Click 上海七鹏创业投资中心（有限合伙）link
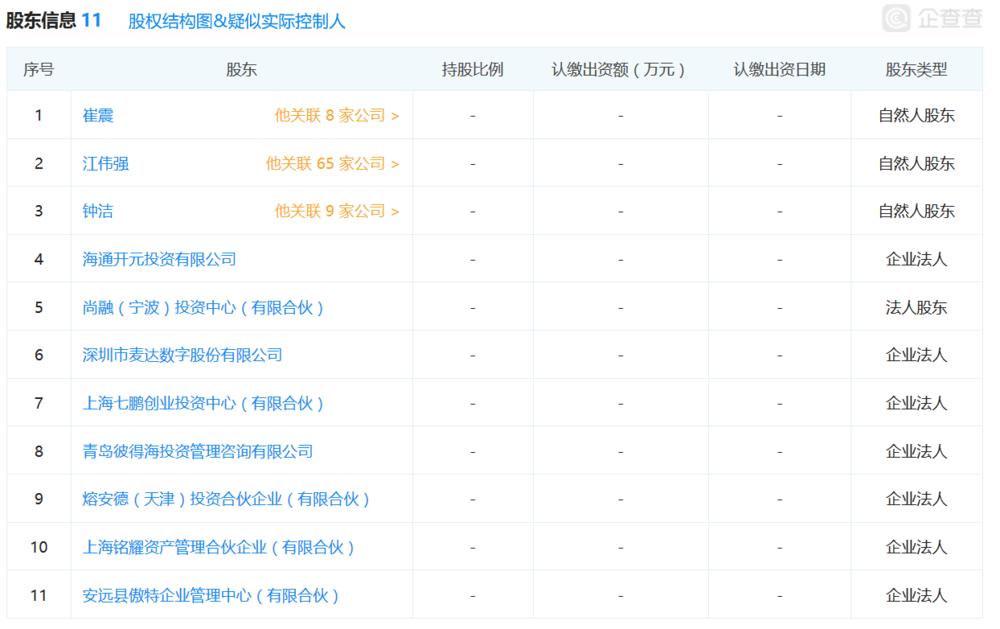 (x=203, y=403)
